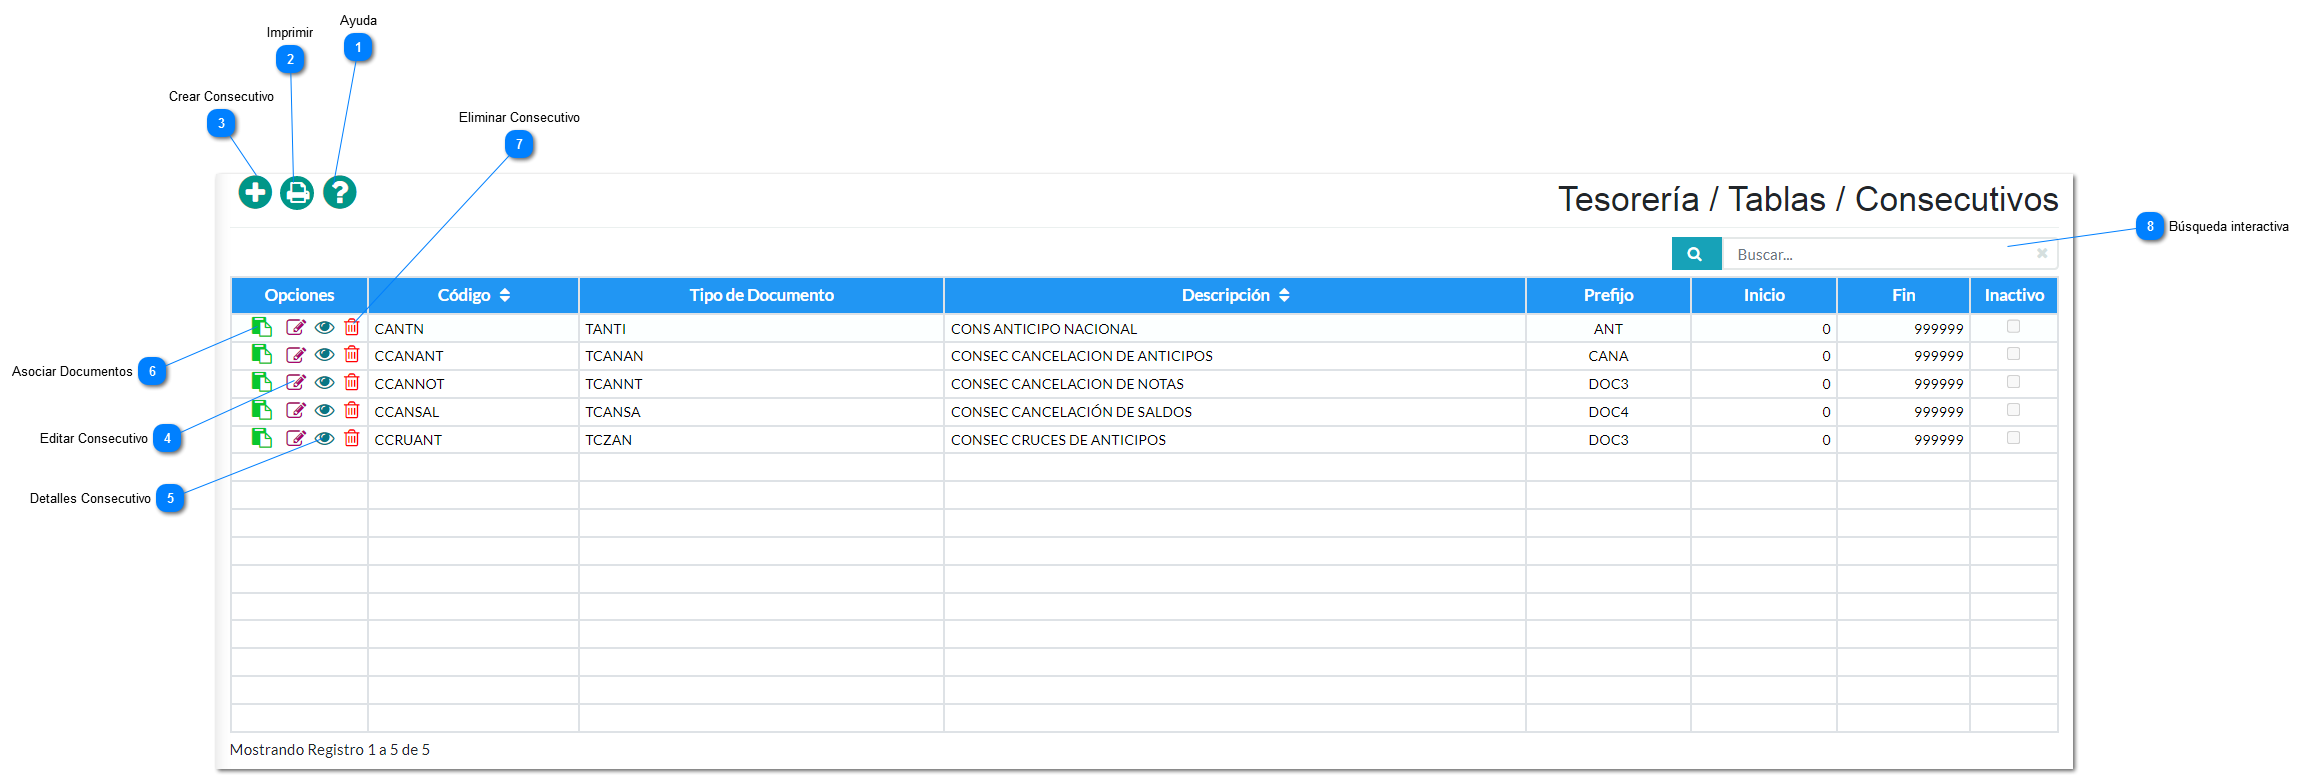Edit the CANTN consecutivo
The width and height of the screenshot is (2305, 778).
(296, 327)
